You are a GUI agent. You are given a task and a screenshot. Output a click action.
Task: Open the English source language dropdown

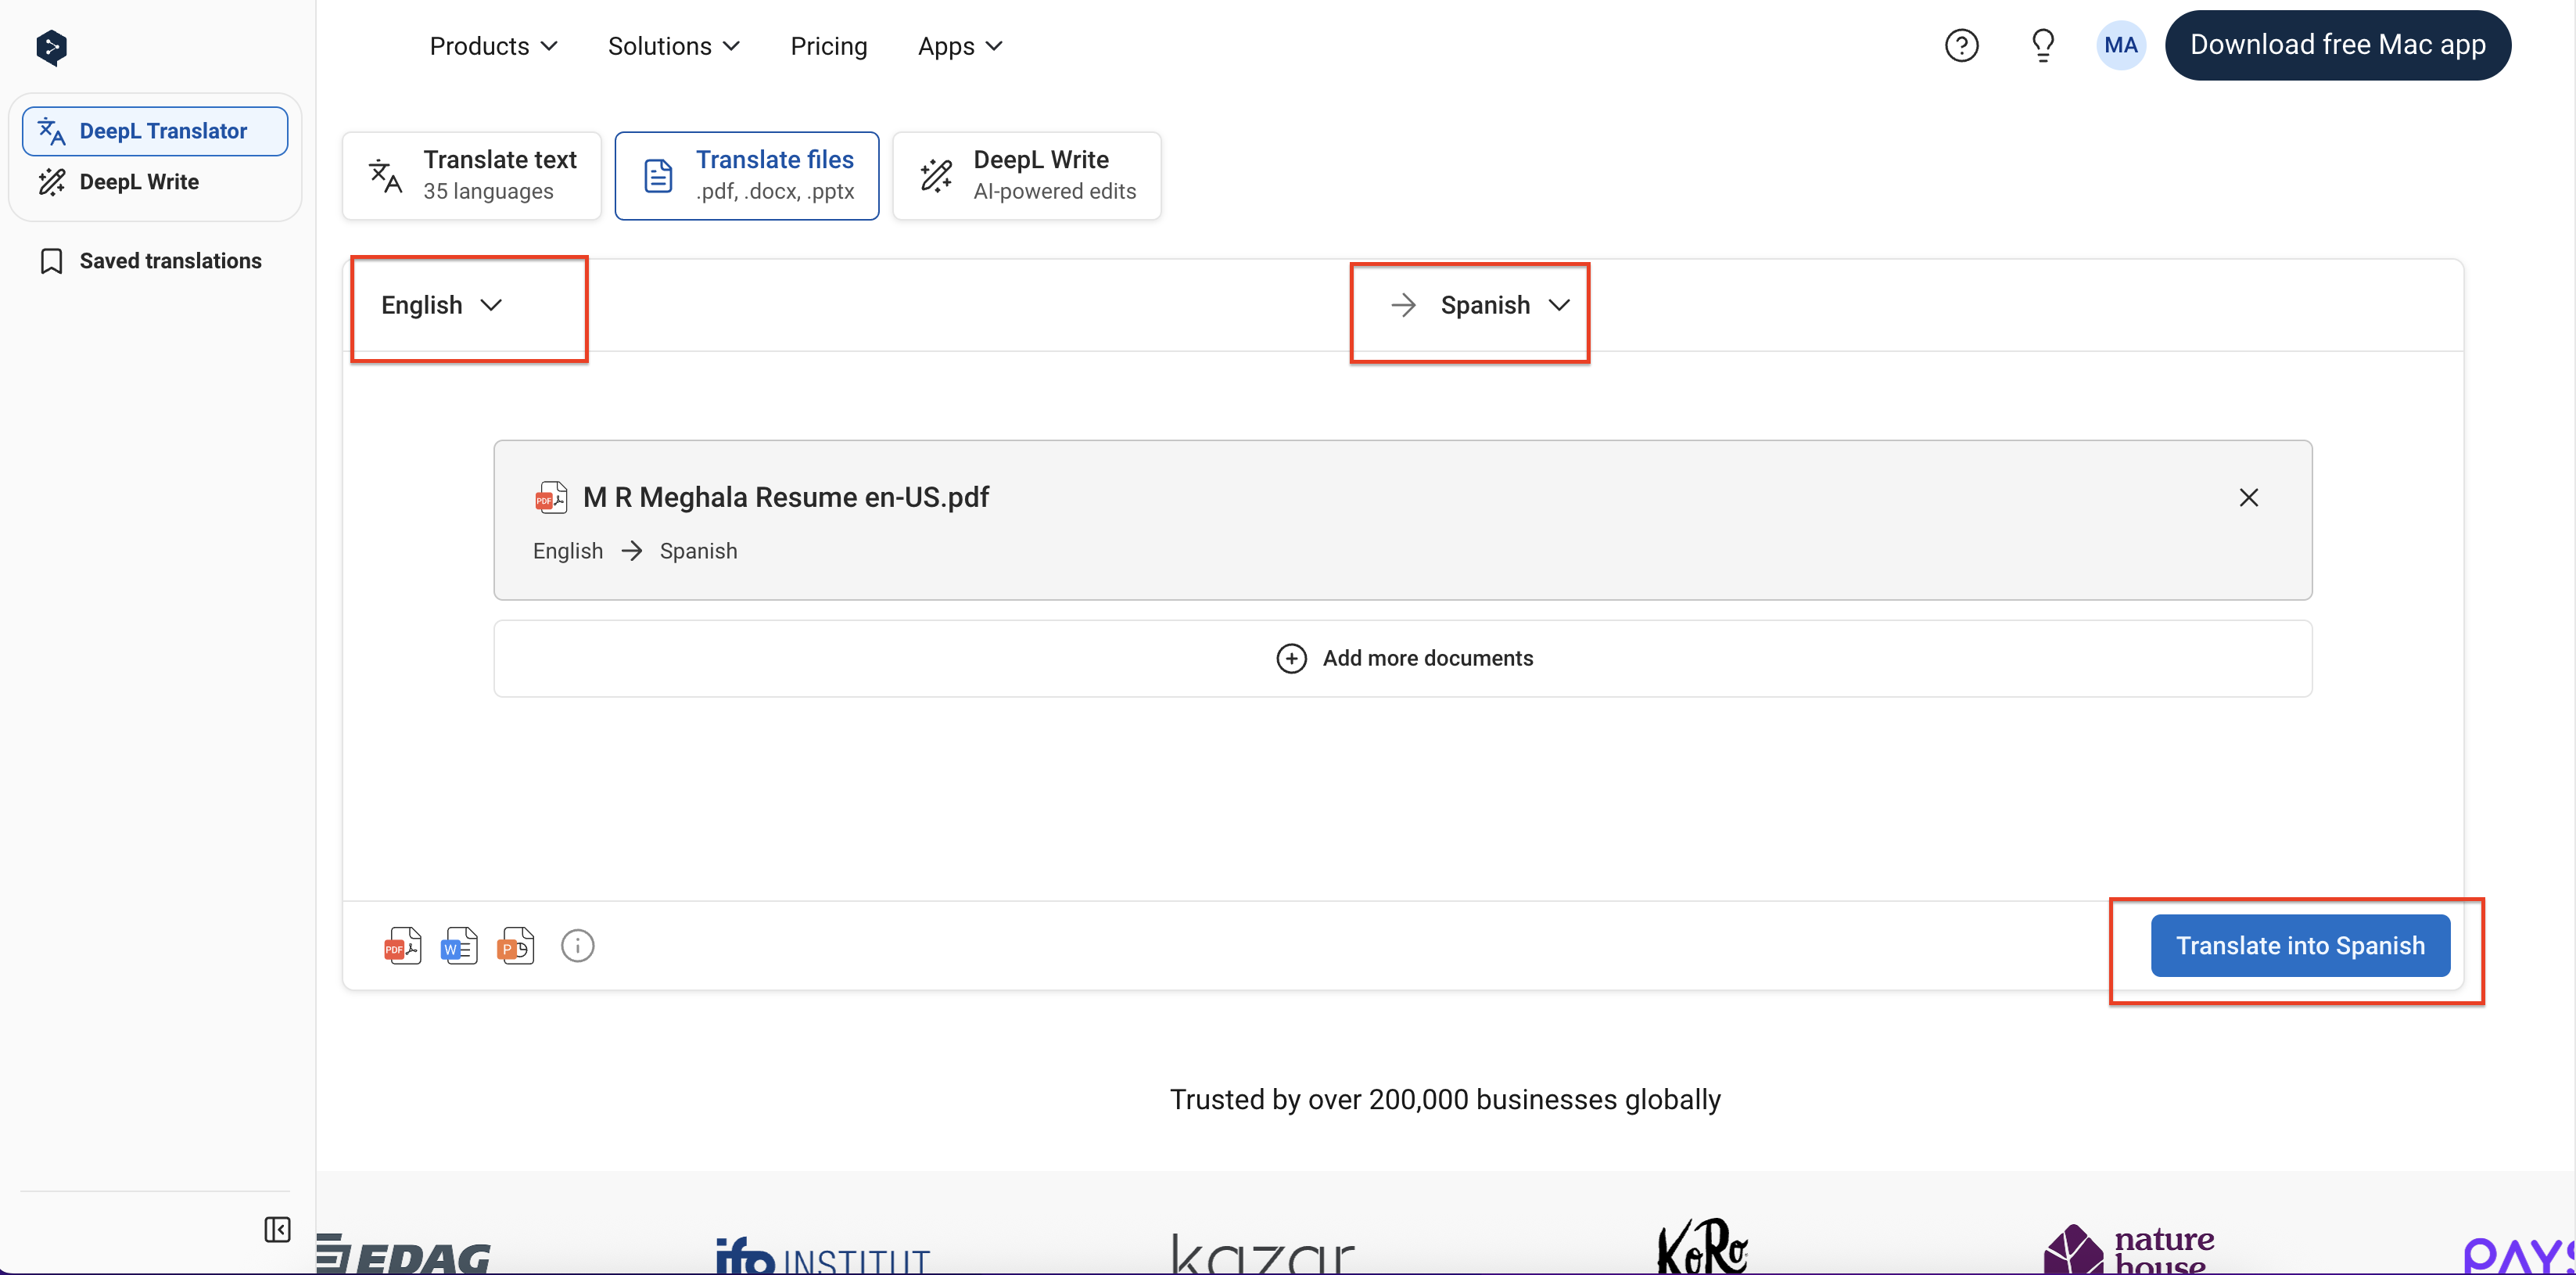(441, 305)
